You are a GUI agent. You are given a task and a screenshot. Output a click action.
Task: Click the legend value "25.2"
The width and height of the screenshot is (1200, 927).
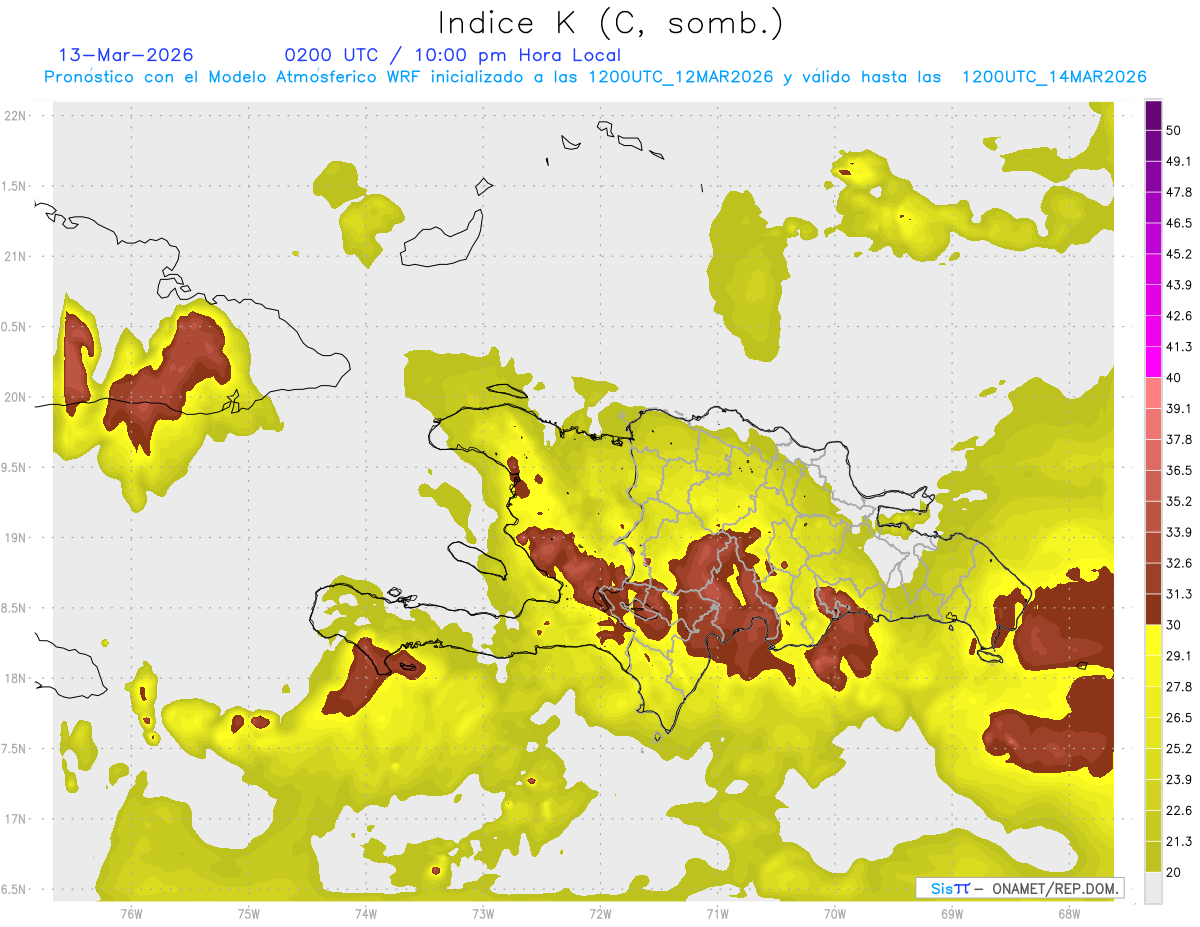pos(1179,749)
